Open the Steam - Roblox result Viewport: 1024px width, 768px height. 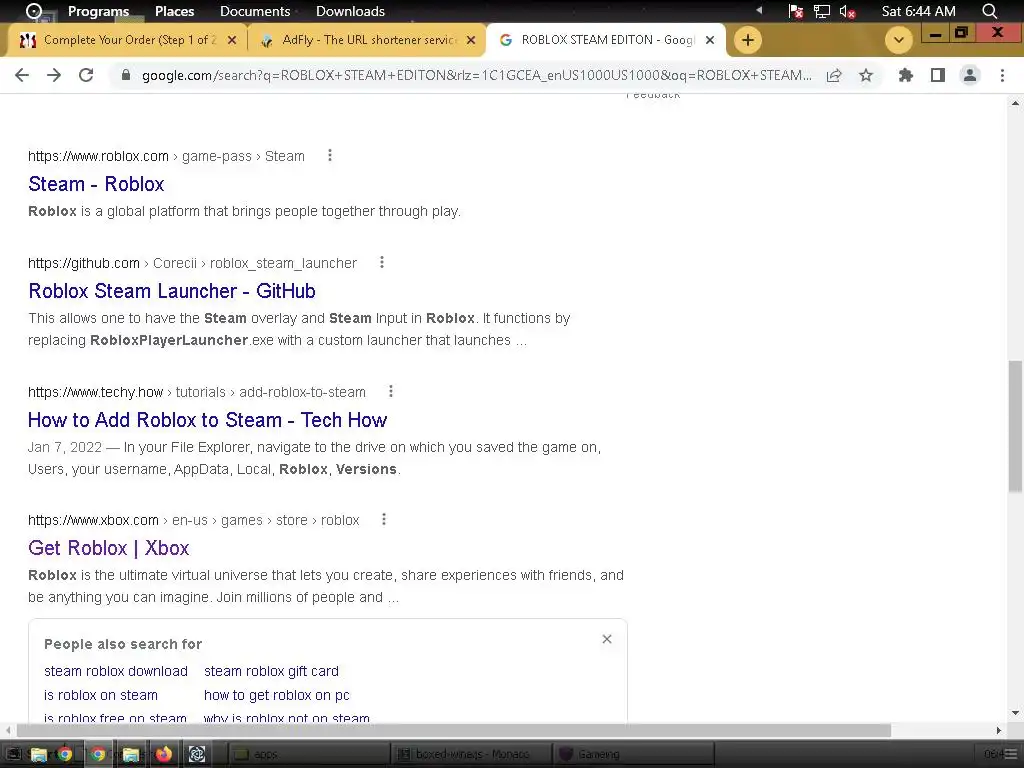(x=96, y=184)
